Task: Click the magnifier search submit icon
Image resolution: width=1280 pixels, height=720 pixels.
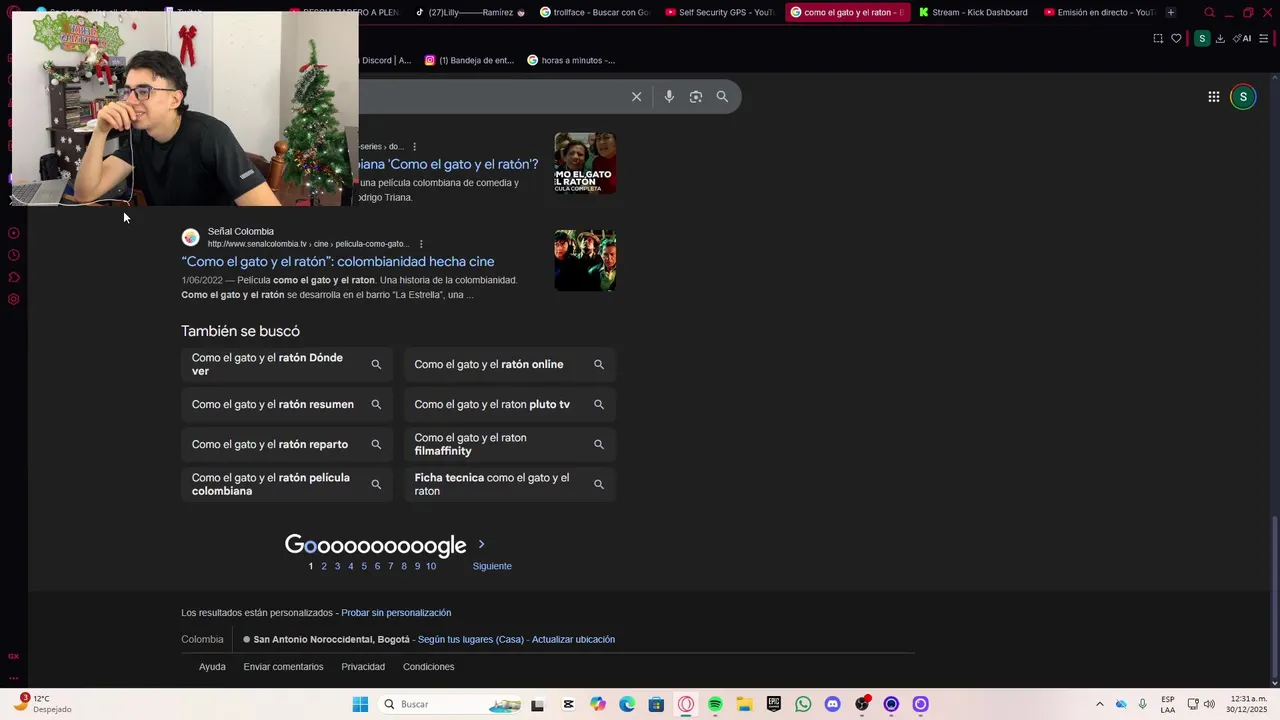Action: pyautogui.click(x=722, y=97)
